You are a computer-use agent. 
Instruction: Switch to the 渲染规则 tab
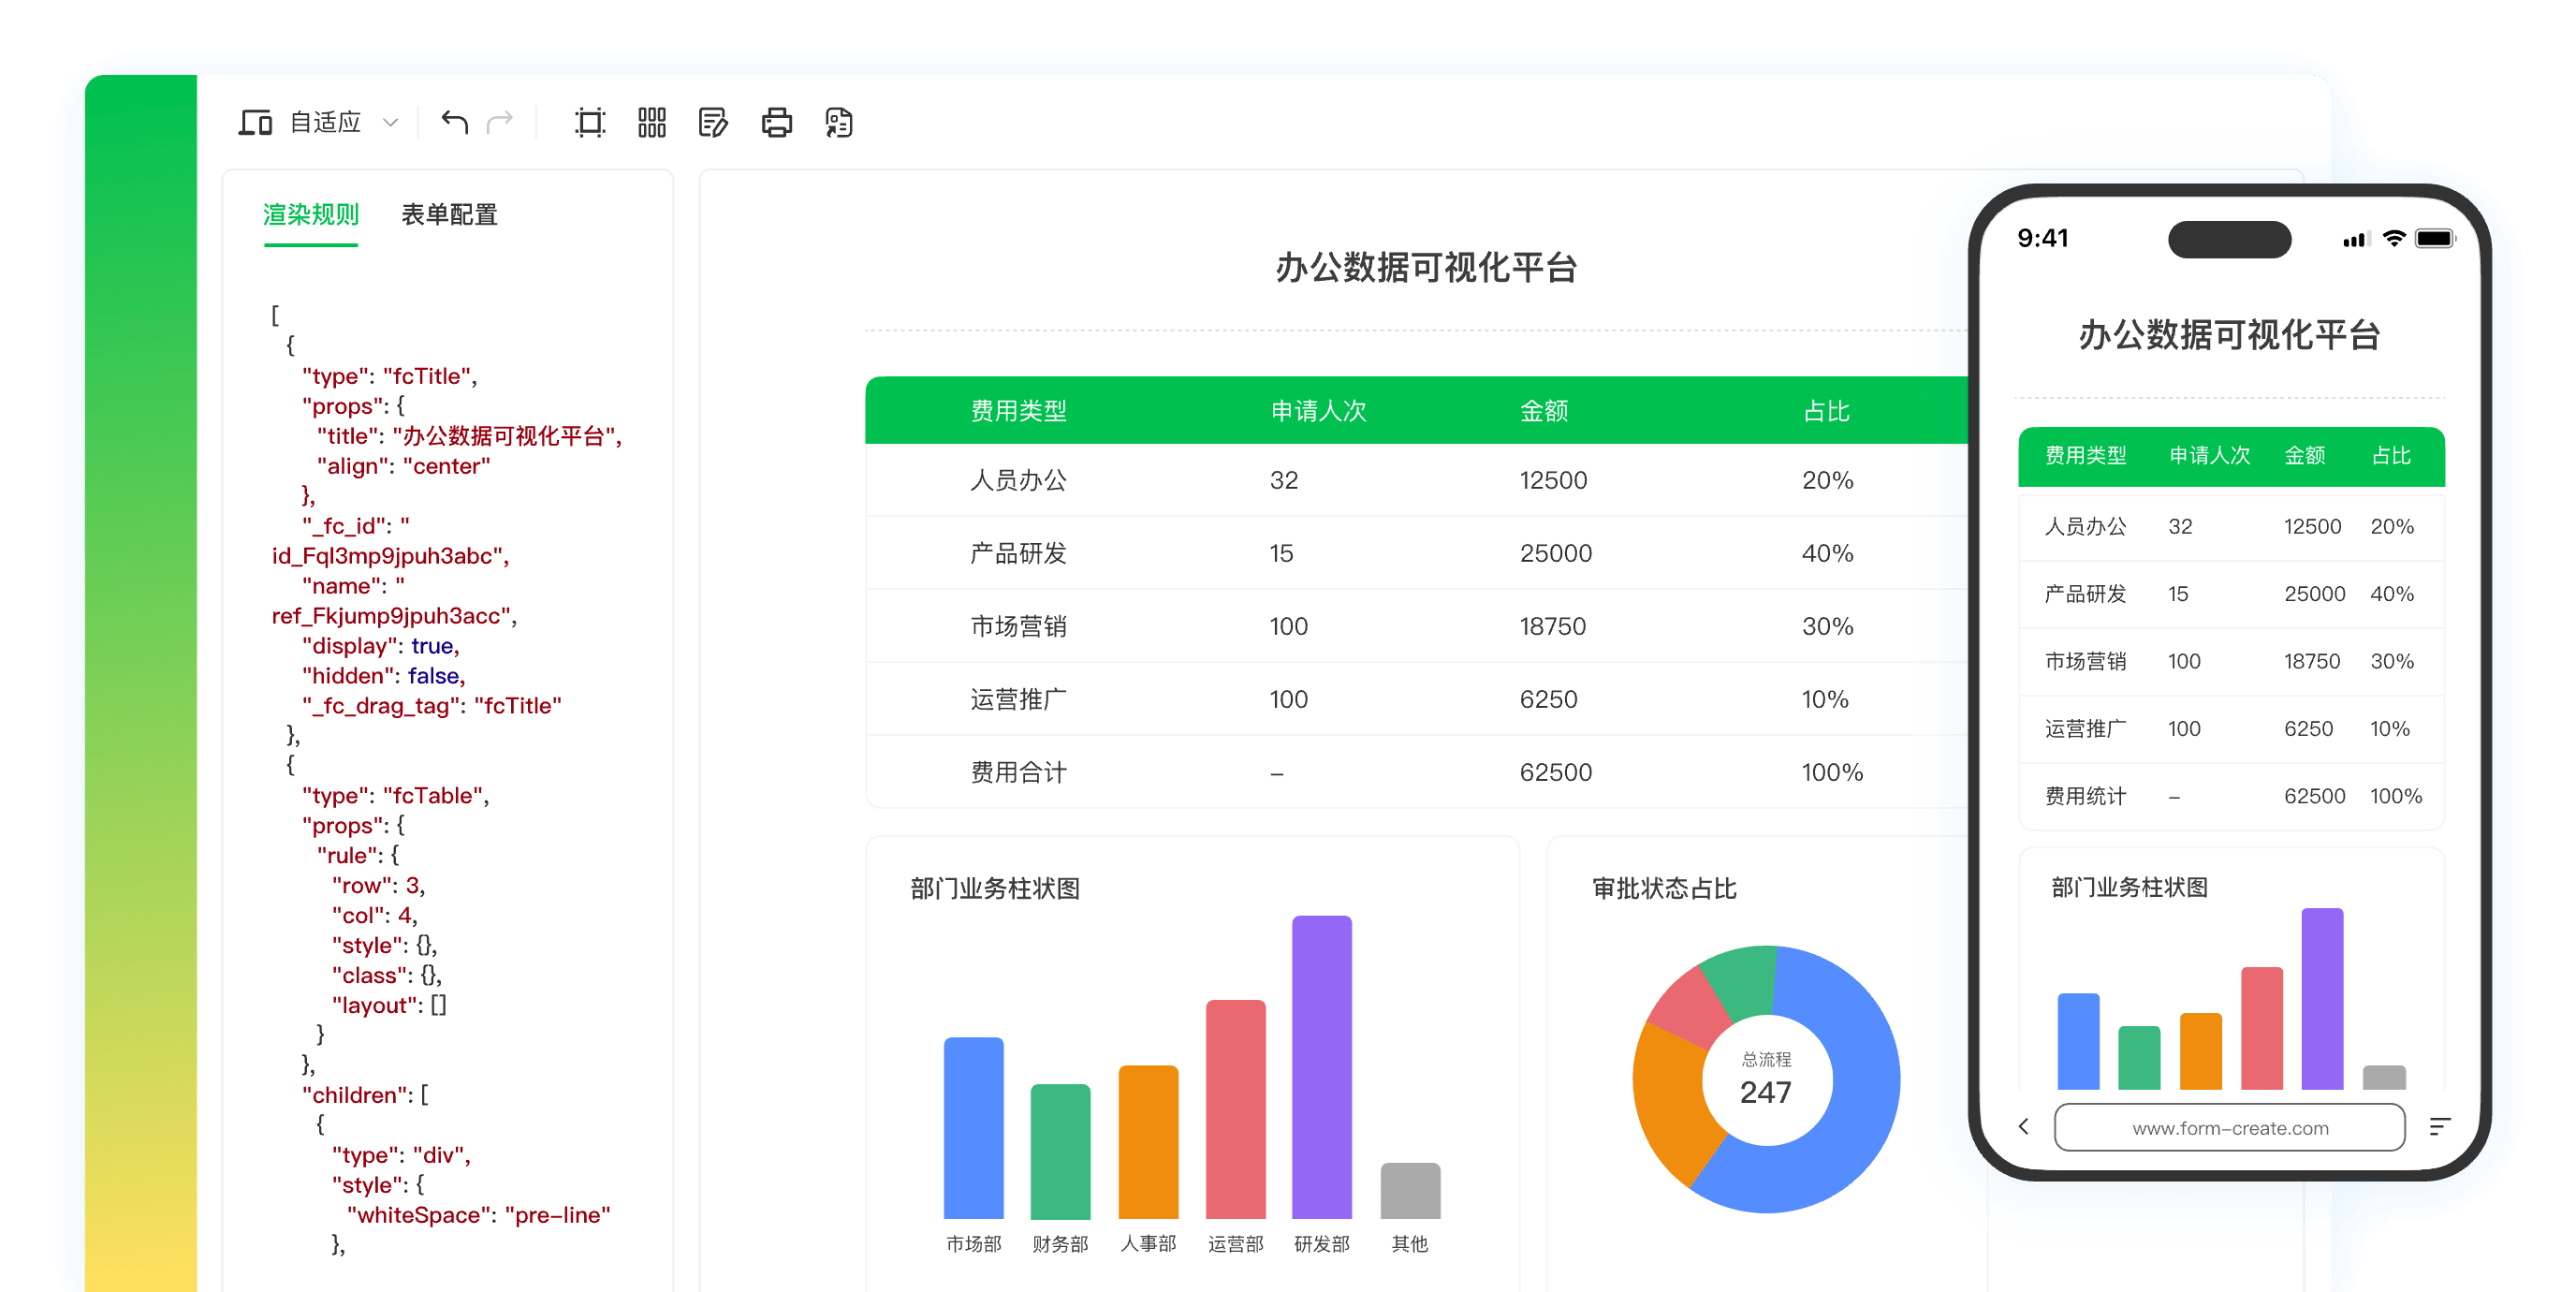pos(310,214)
